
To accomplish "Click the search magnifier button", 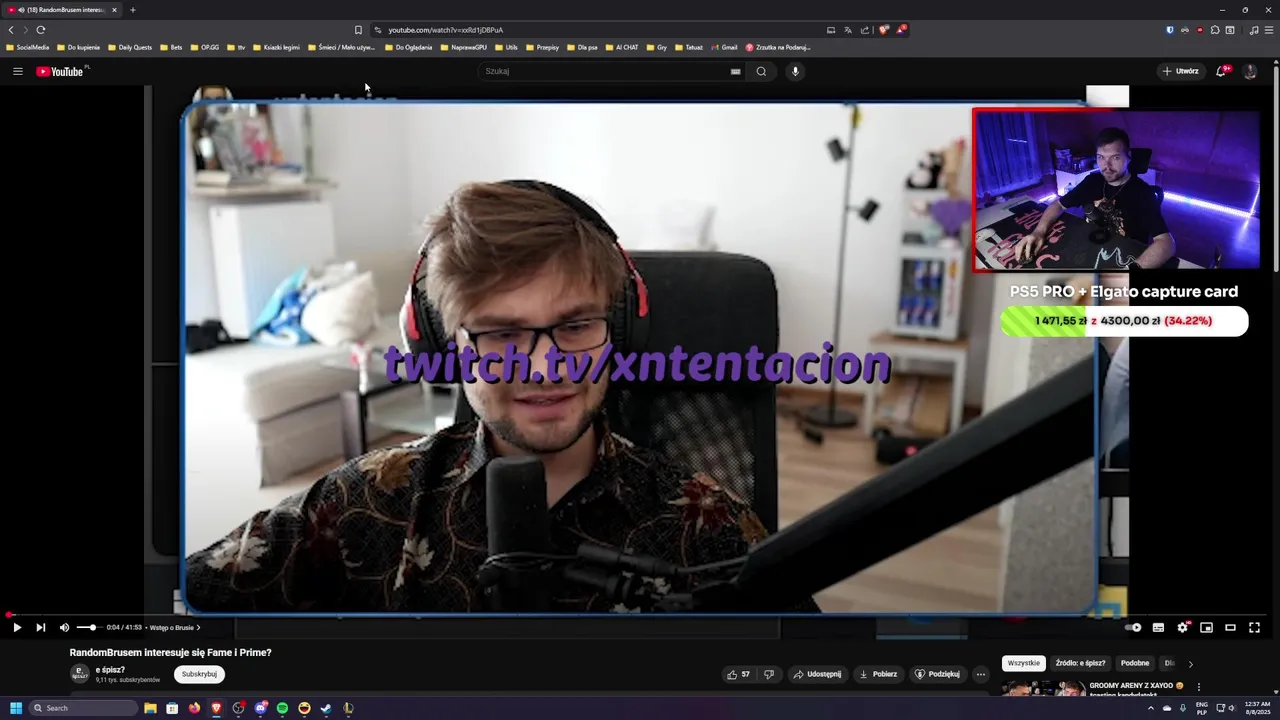I will (x=761, y=71).
